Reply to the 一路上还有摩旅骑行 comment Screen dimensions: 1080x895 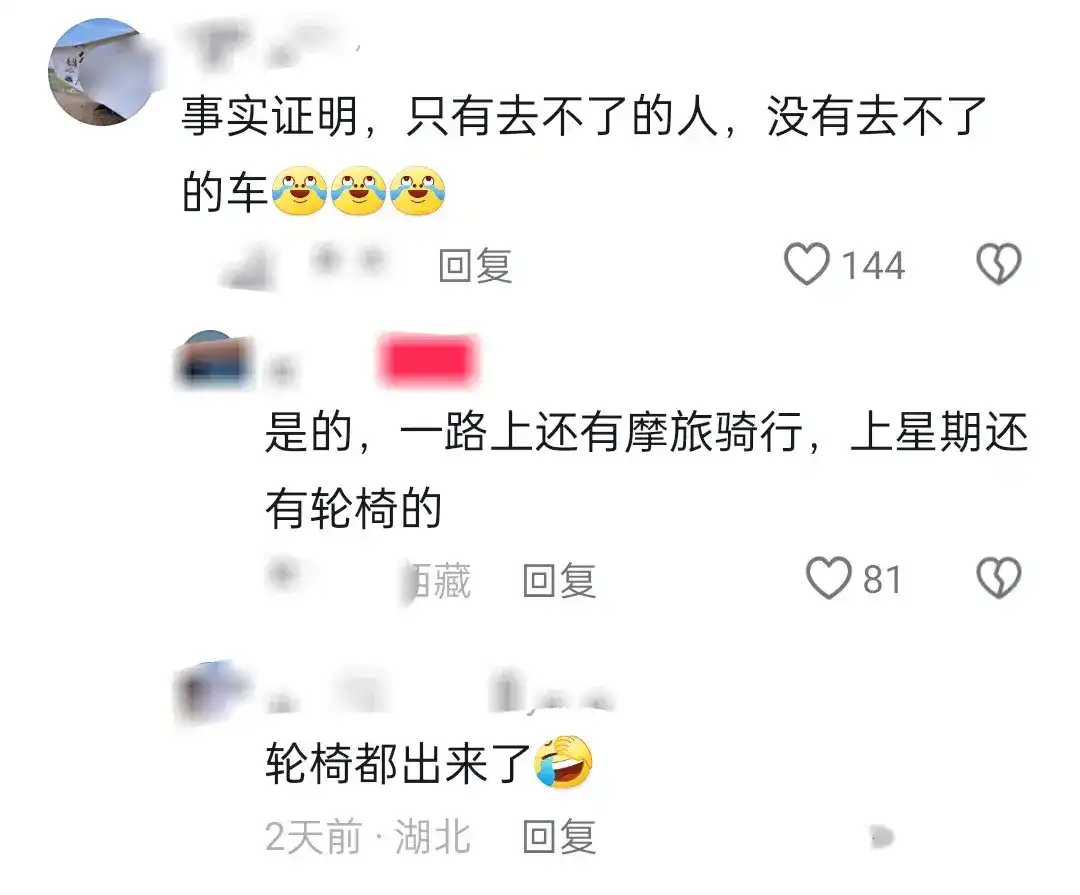pyautogui.click(x=559, y=580)
